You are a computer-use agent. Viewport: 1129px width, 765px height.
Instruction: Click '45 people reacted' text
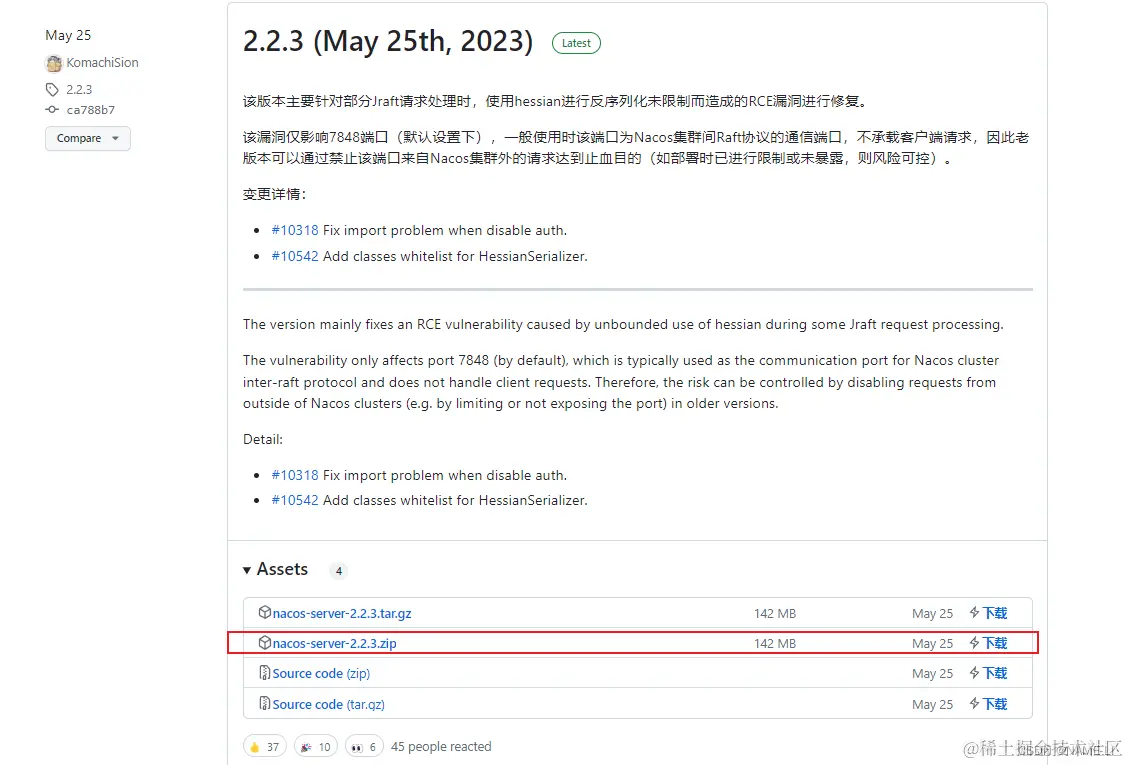coord(441,747)
